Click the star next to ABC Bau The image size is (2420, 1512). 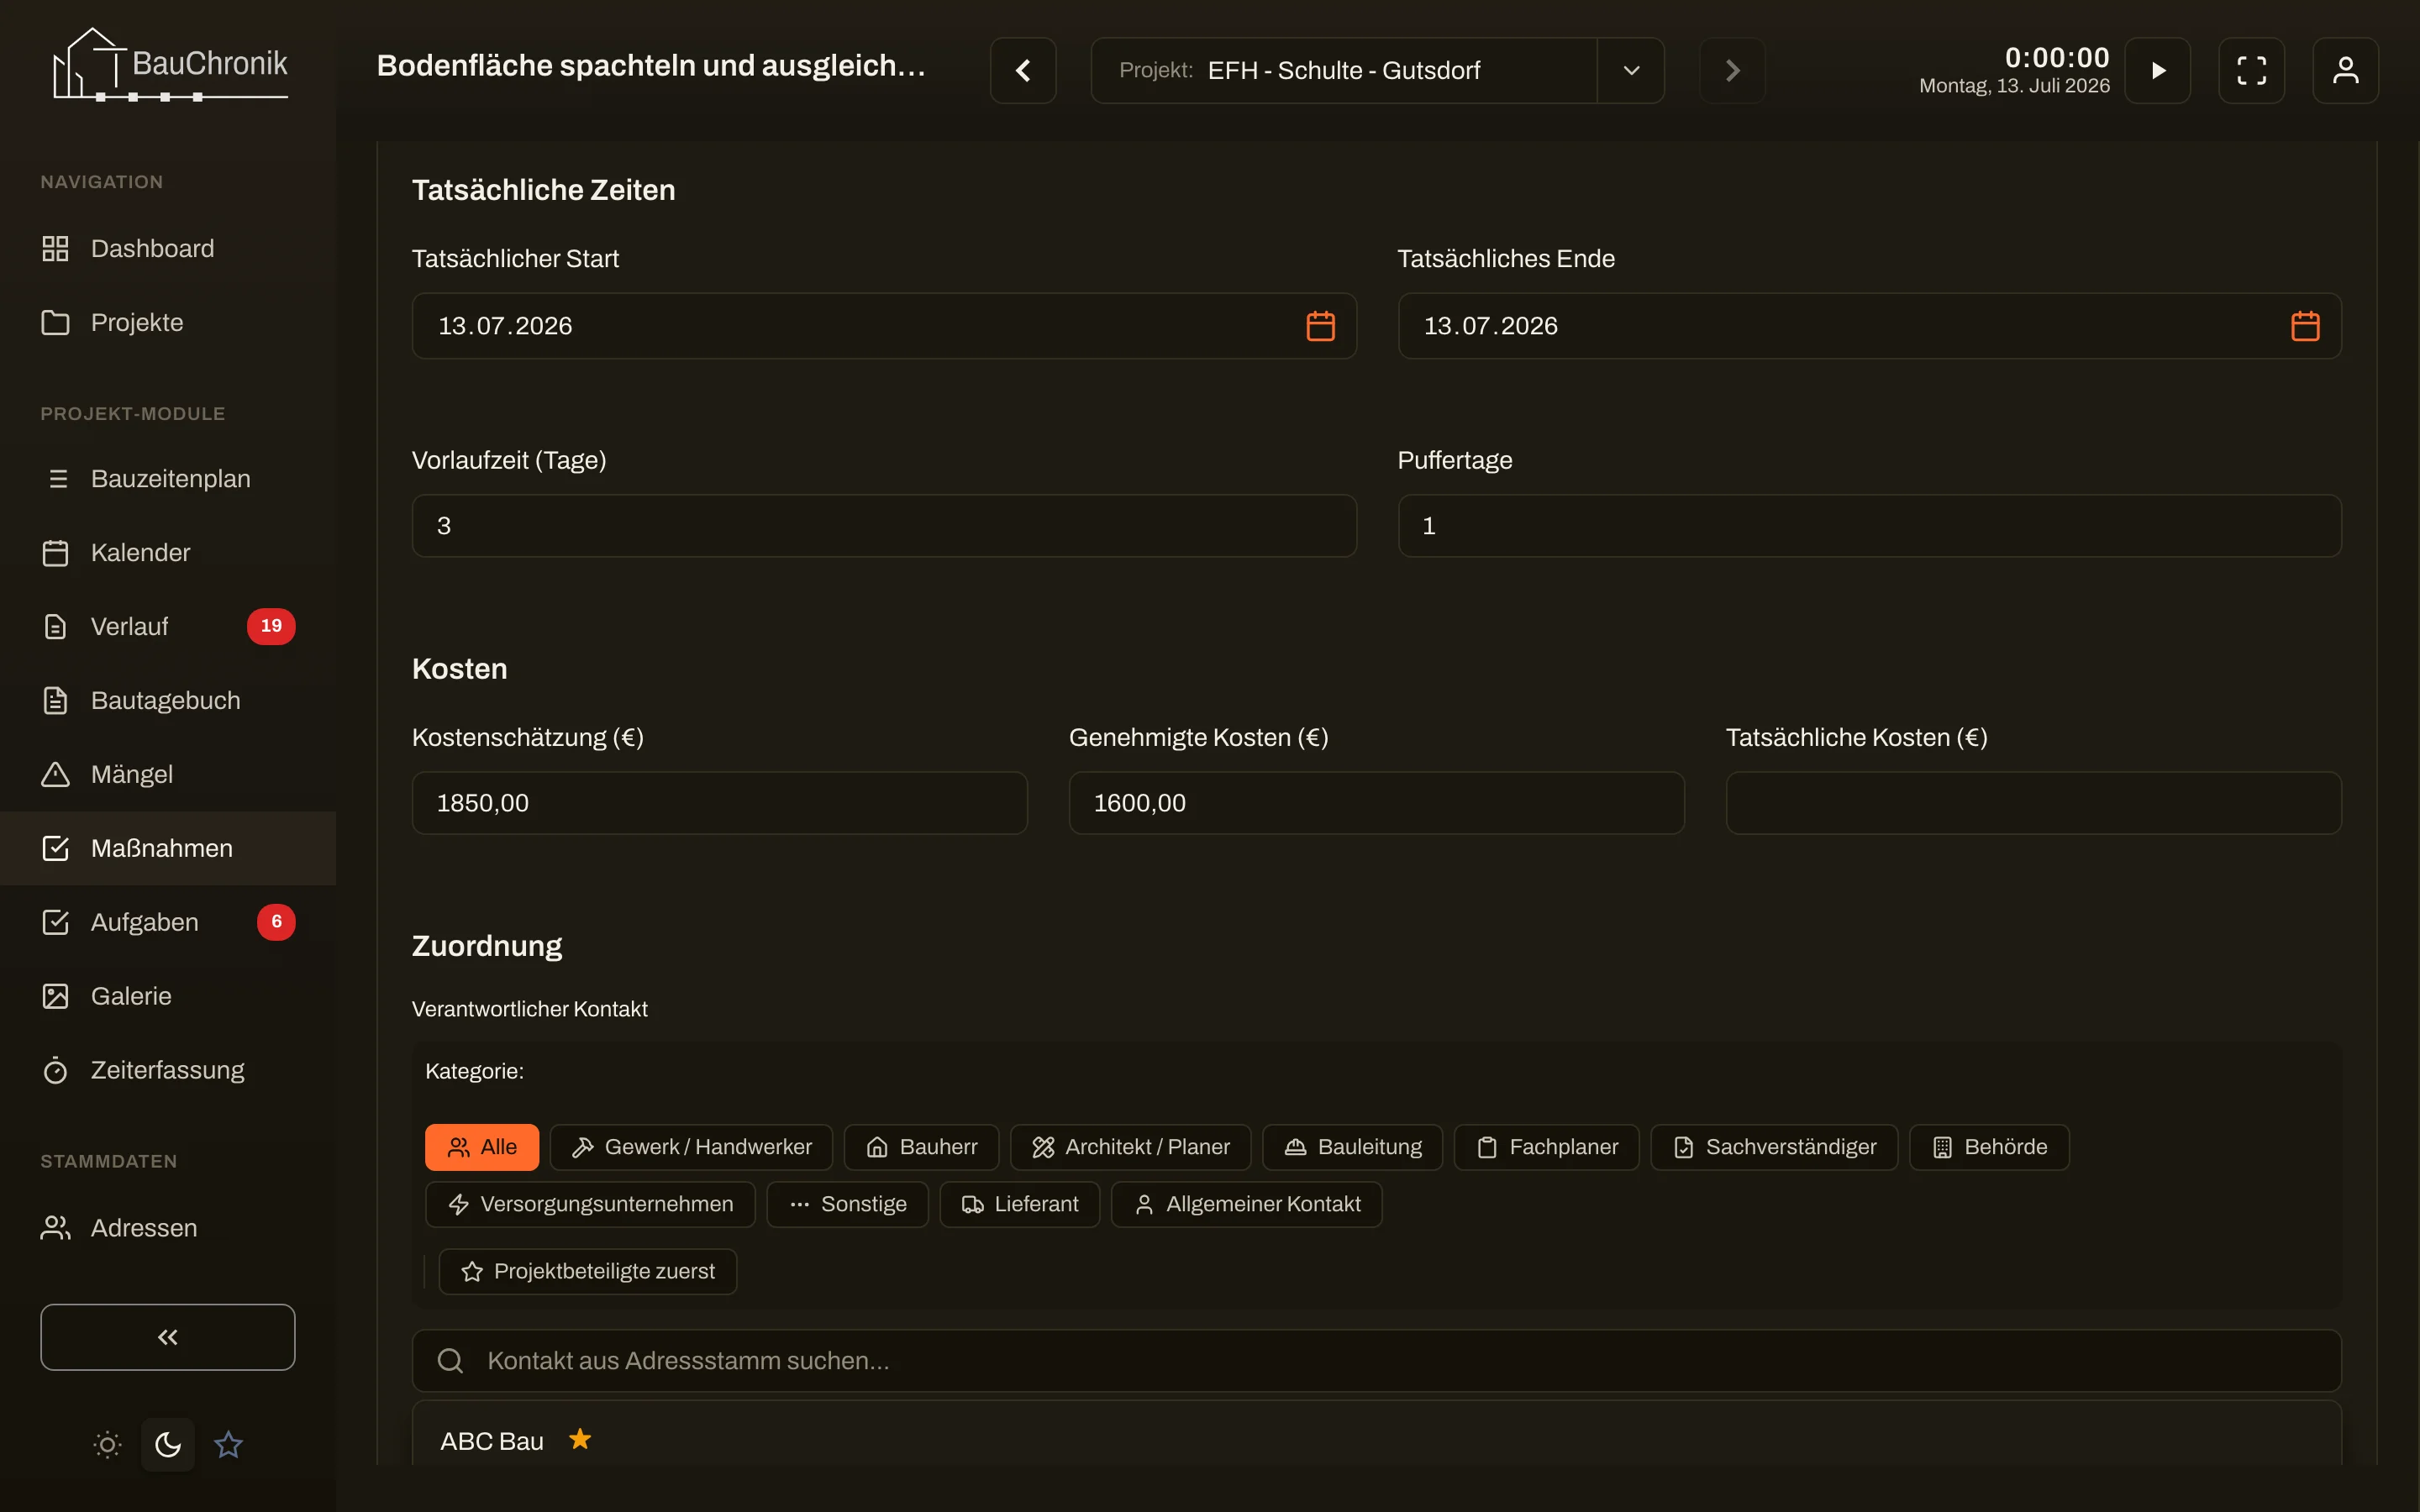coord(580,1439)
